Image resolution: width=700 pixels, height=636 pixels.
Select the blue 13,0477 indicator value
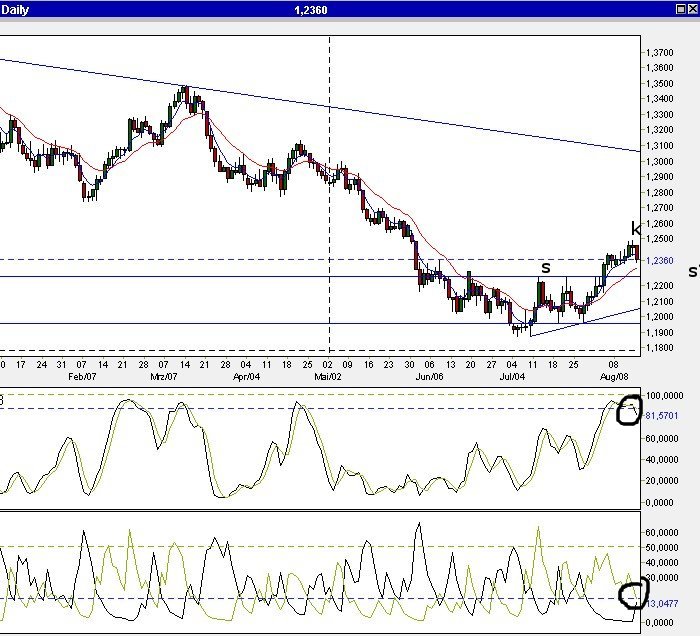(662, 604)
